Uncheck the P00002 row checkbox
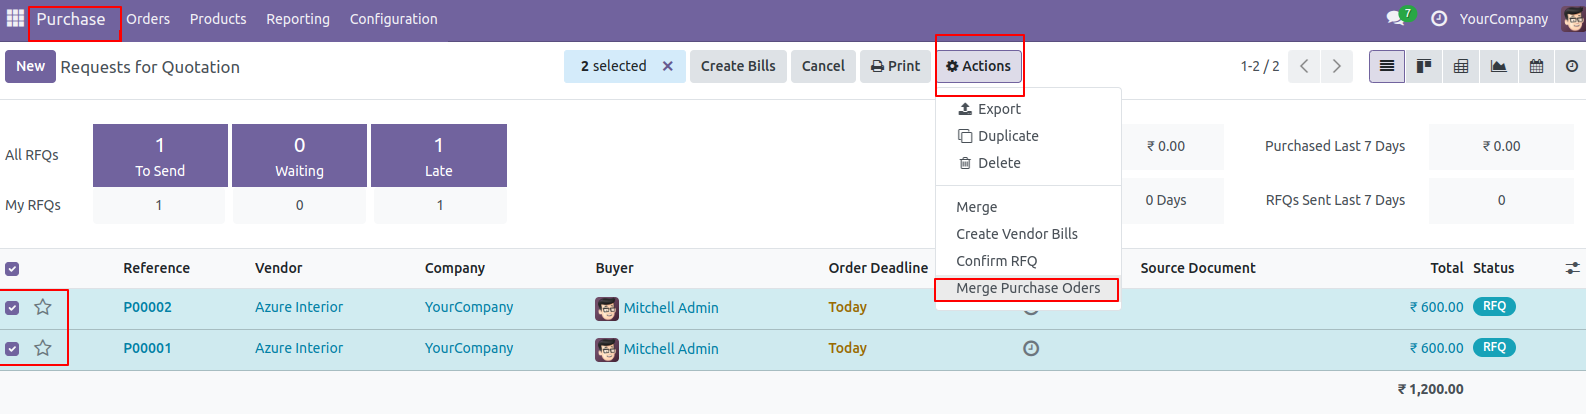The height and width of the screenshot is (414, 1586). point(12,308)
